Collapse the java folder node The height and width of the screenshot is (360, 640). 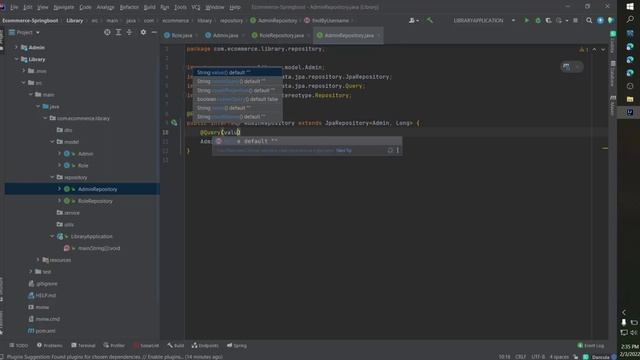pos(38,107)
